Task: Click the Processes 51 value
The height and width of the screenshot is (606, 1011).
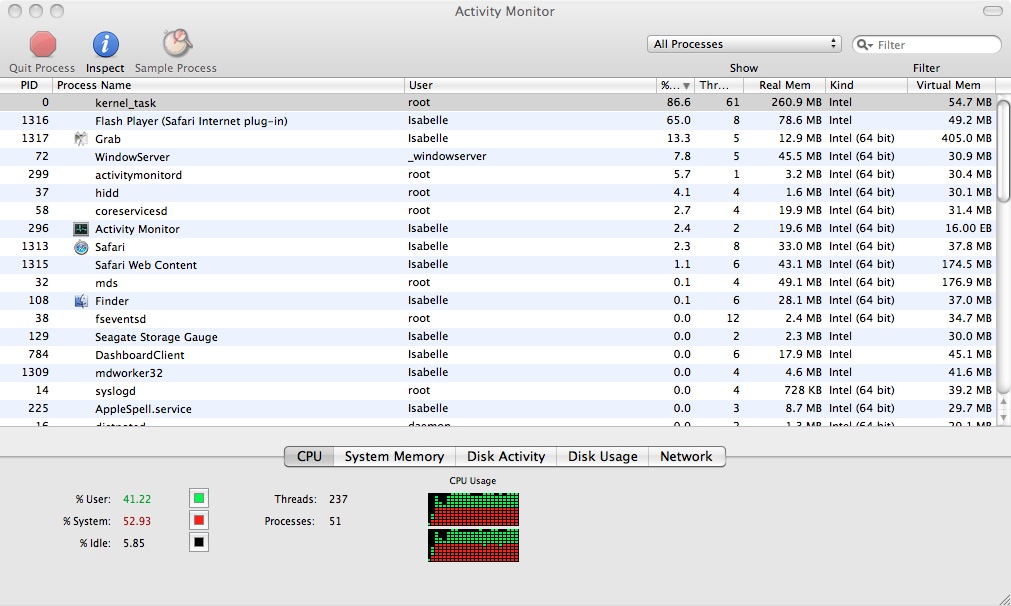Action: tap(335, 521)
